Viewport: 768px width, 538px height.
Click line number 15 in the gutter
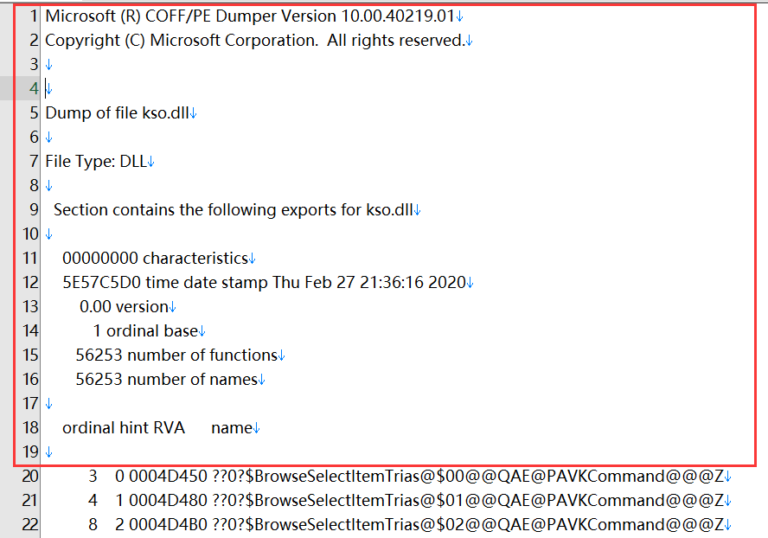coord(30,355)
